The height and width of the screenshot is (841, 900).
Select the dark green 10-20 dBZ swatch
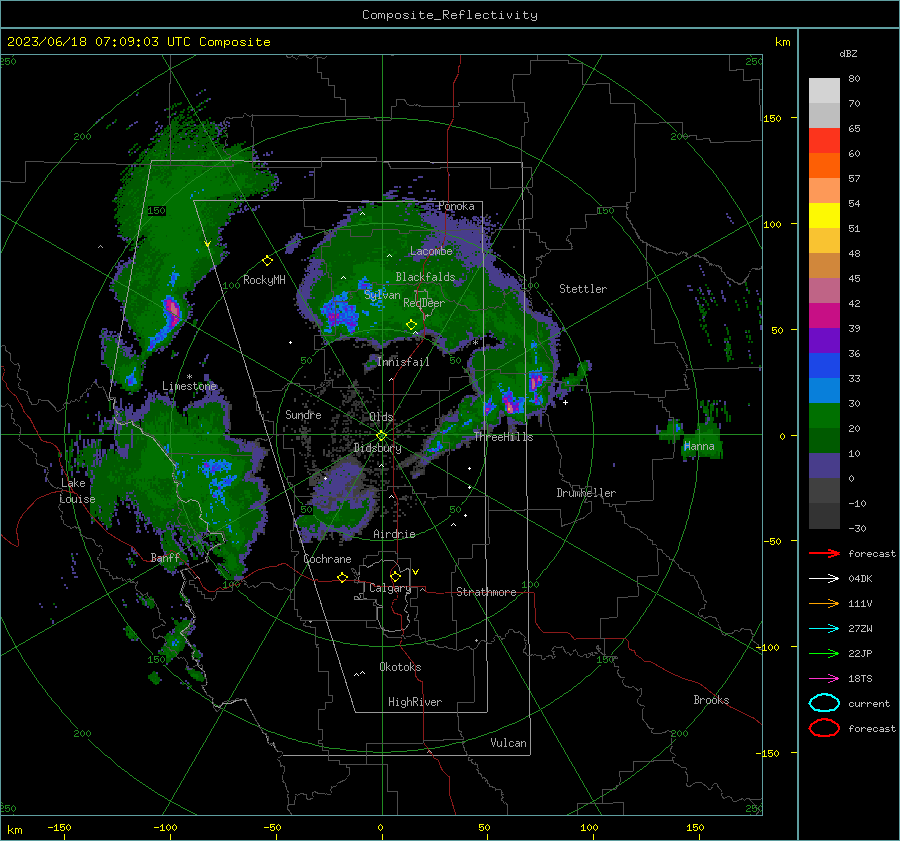[x=824, y=441]
